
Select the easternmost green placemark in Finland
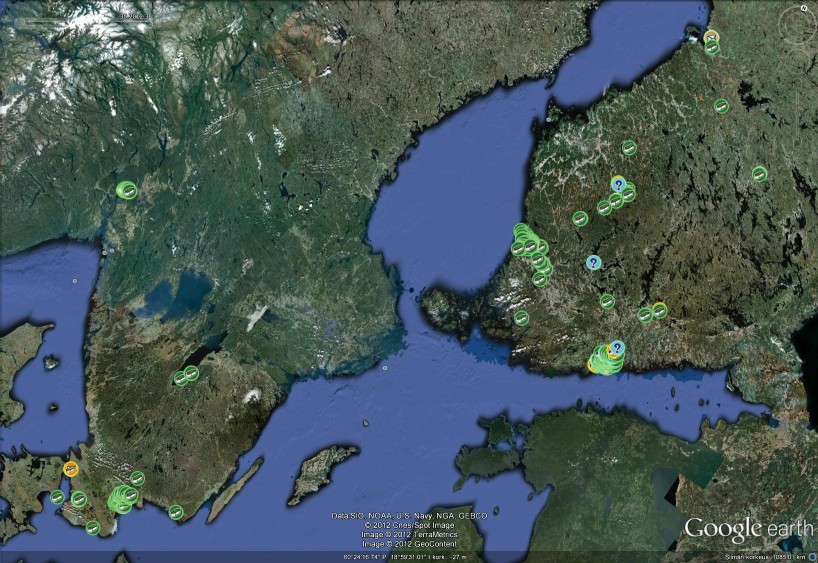[759, 174]
